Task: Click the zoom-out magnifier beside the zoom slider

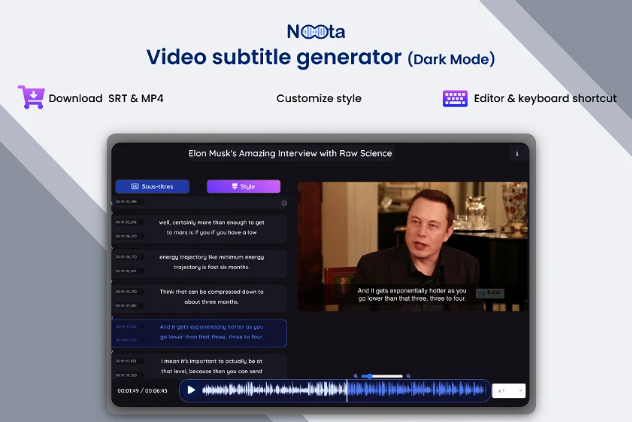Action: point(355,376)
